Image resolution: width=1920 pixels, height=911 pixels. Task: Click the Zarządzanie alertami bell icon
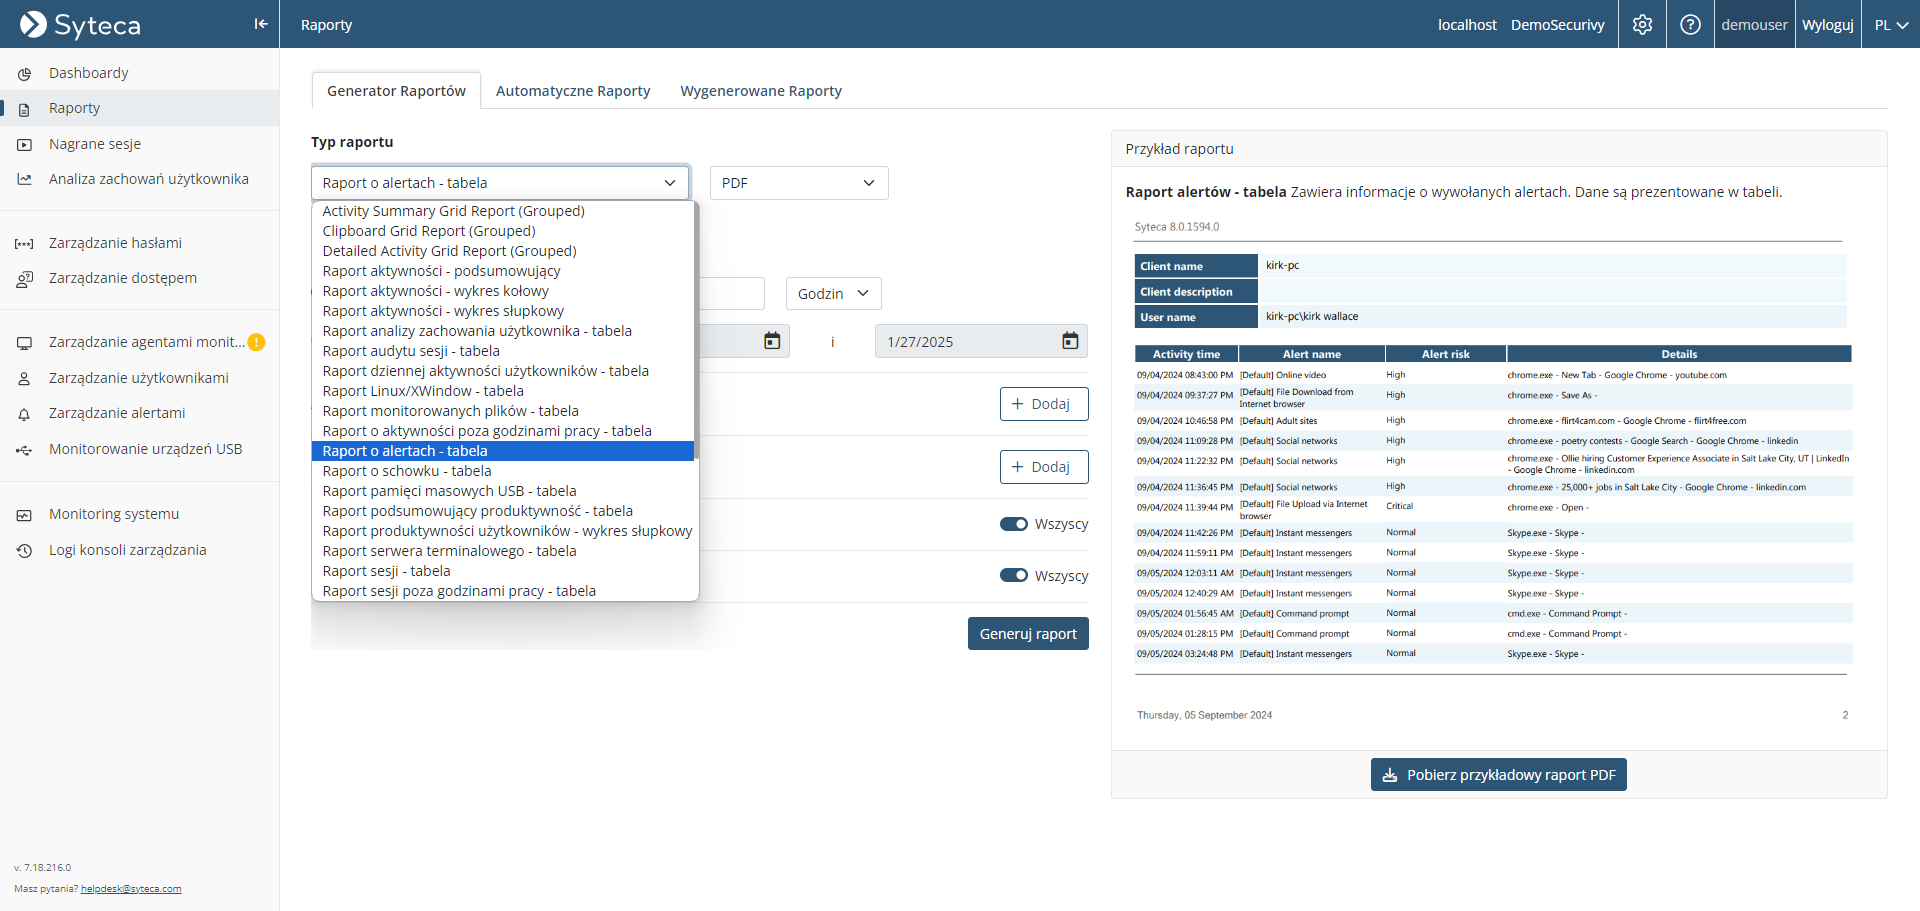tap(25, 414)
